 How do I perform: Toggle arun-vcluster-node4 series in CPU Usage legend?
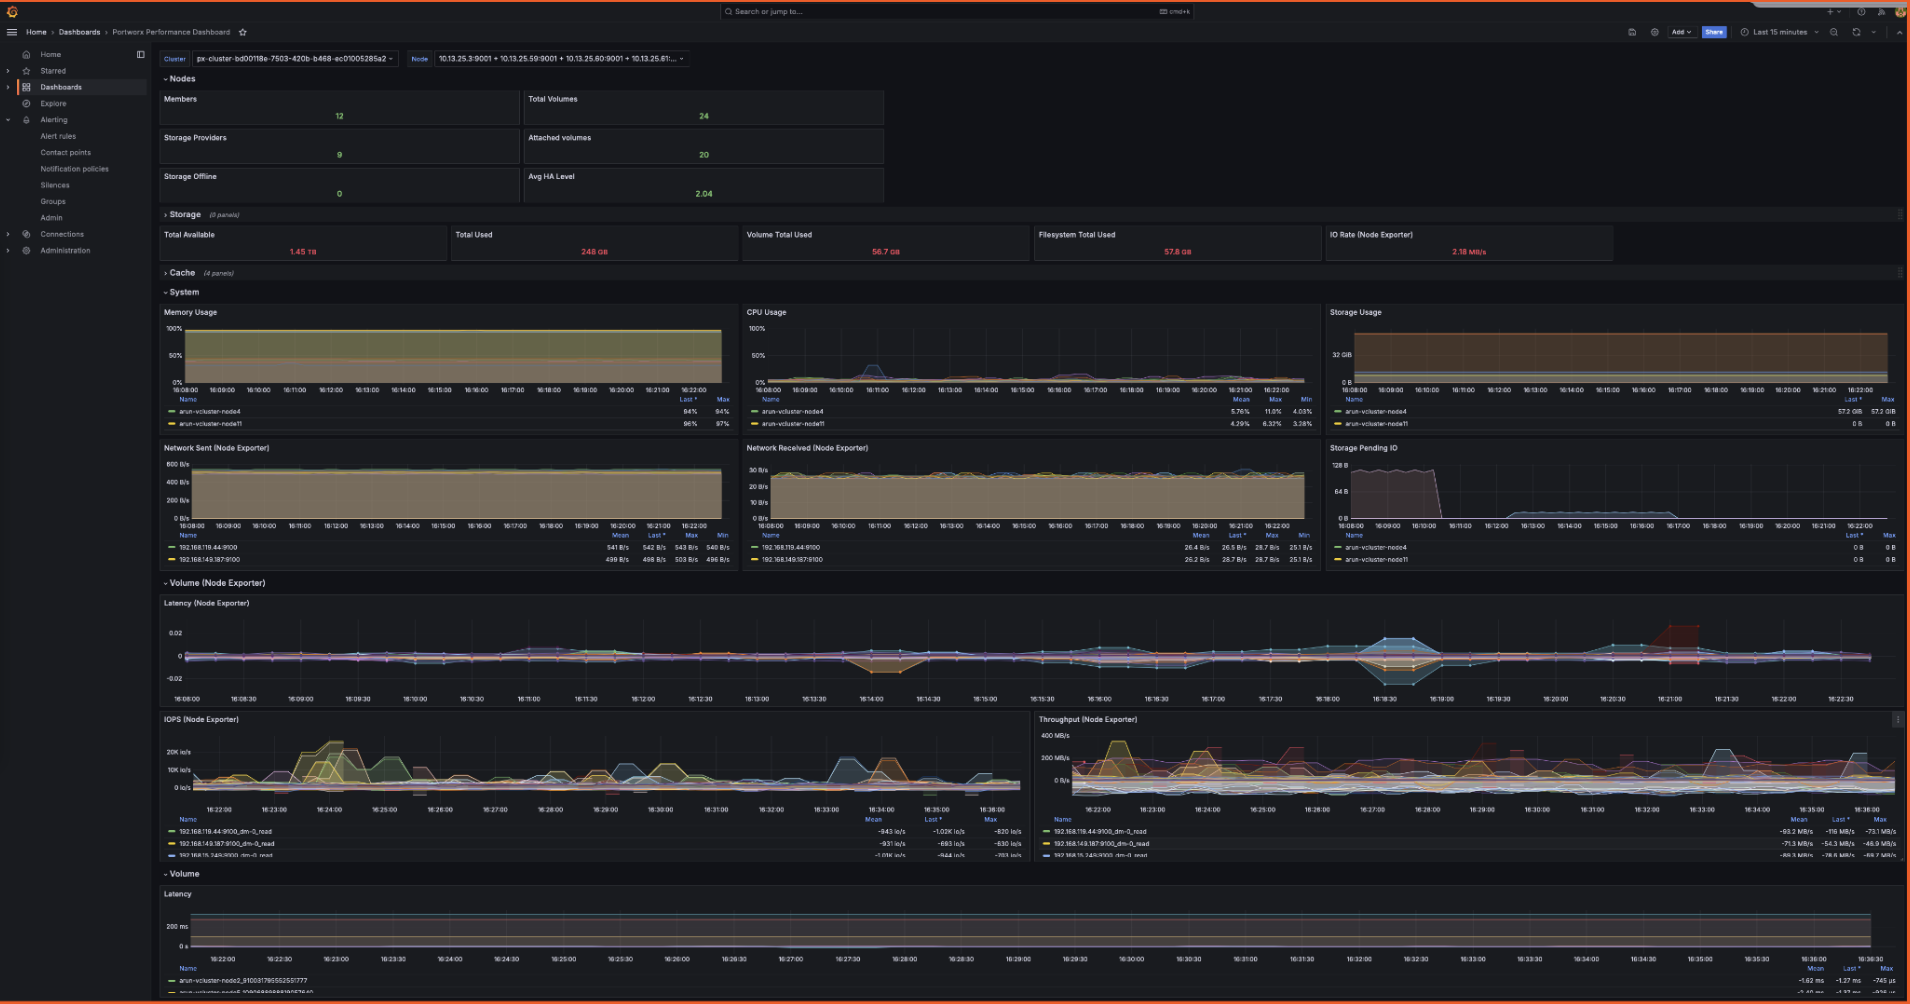pos(793,412)
